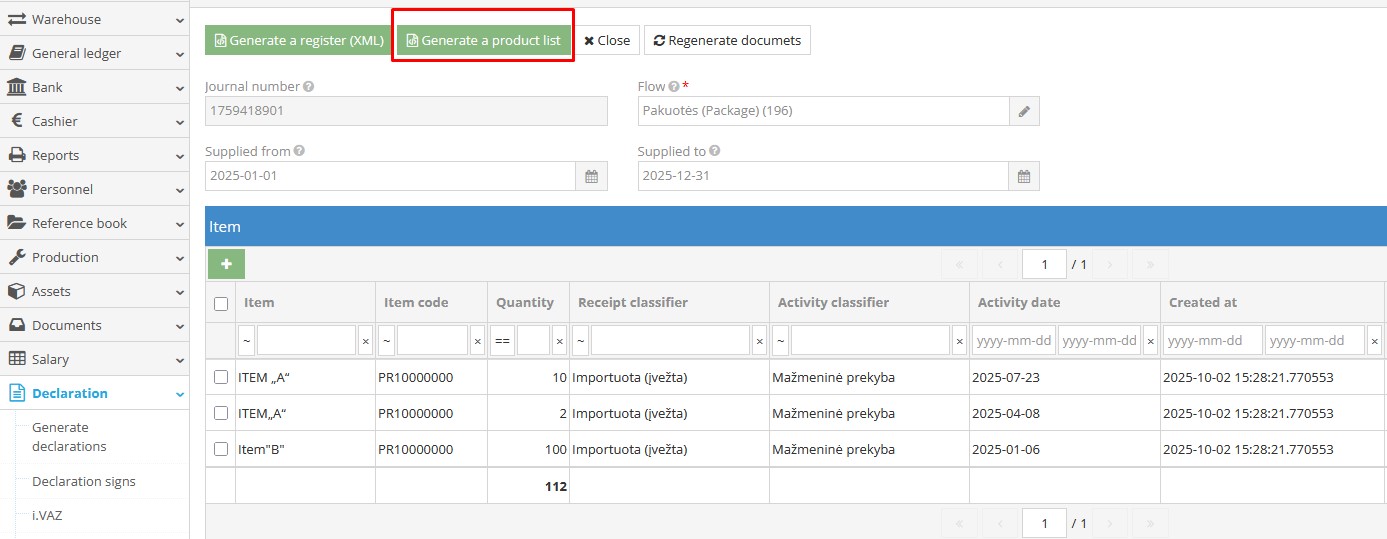The width and height of the screenshot is (1387, 539).
Task: Click Generate a register (XML) button
Action: click(300, 41)
